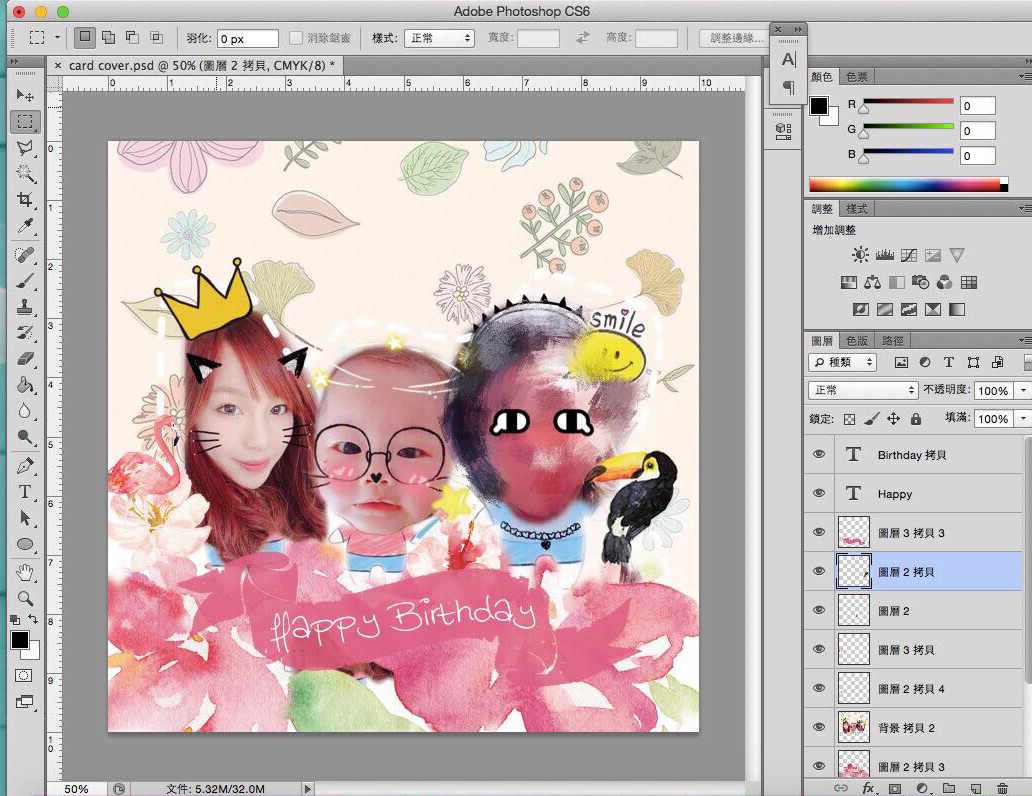The width and height of the screenshot is (1032, 796).
Task: Click the 調整邊緣 button
Action: click(x=735, y=38)
